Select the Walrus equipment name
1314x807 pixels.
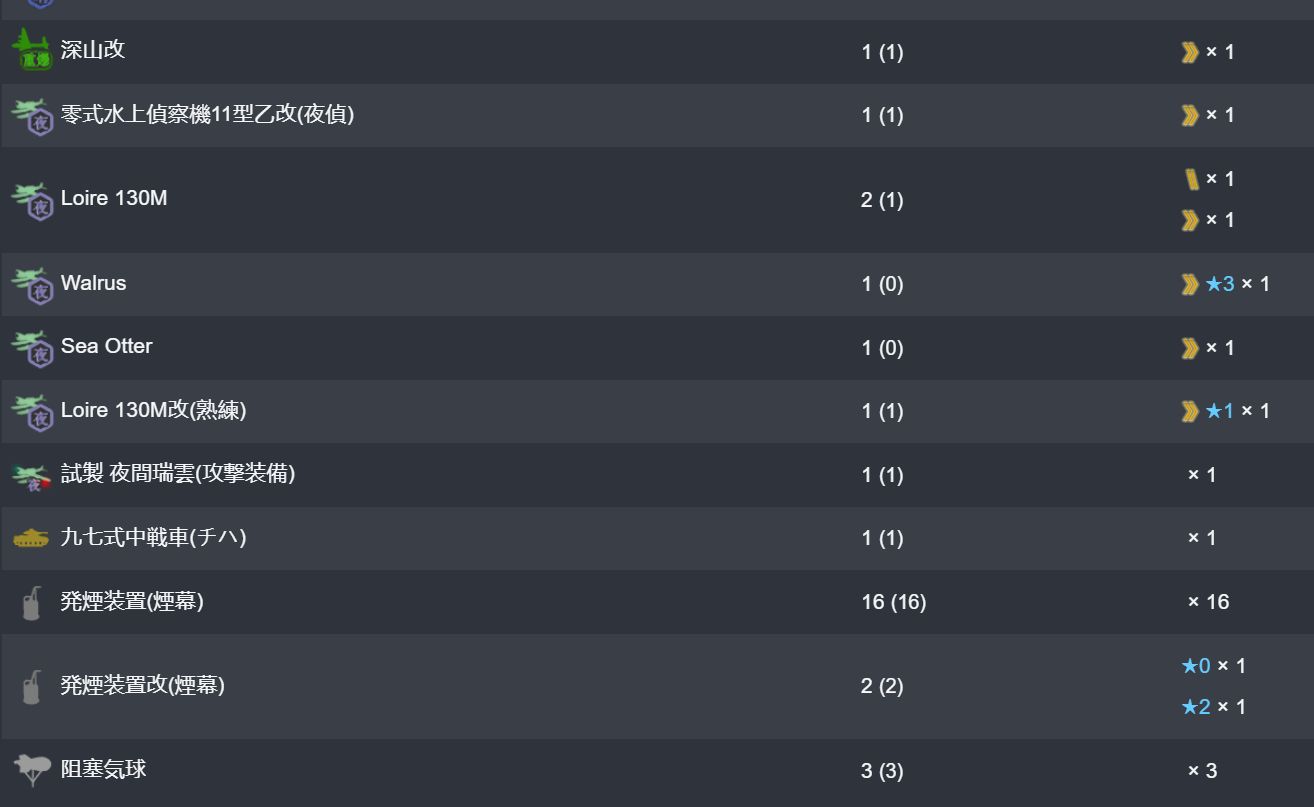pos(93,283)
